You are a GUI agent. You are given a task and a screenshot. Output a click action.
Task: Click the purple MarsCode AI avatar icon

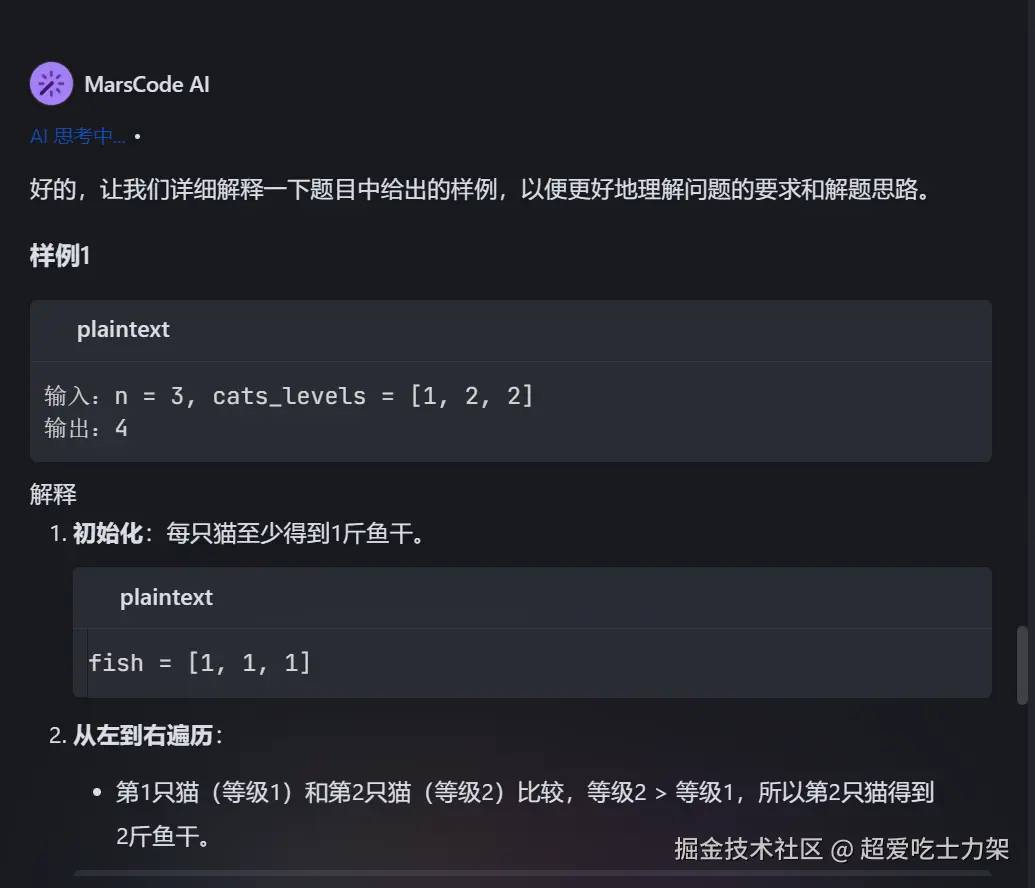pyautogui.click(x=51, y=84)
